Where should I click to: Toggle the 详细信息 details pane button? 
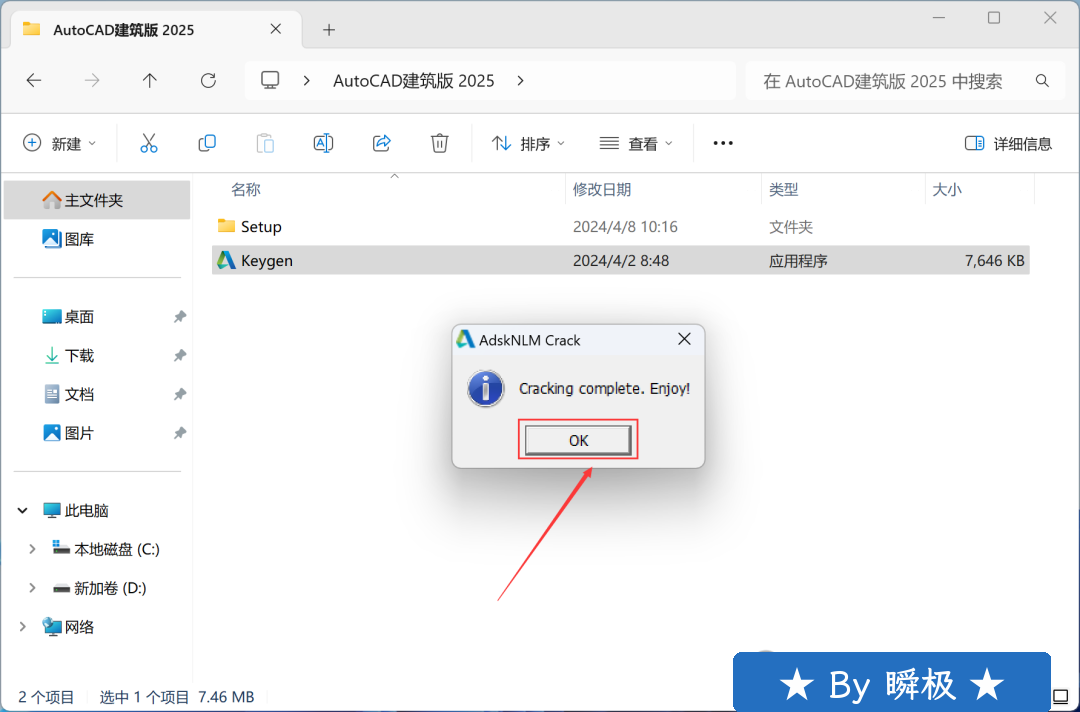coord(1008,143)
